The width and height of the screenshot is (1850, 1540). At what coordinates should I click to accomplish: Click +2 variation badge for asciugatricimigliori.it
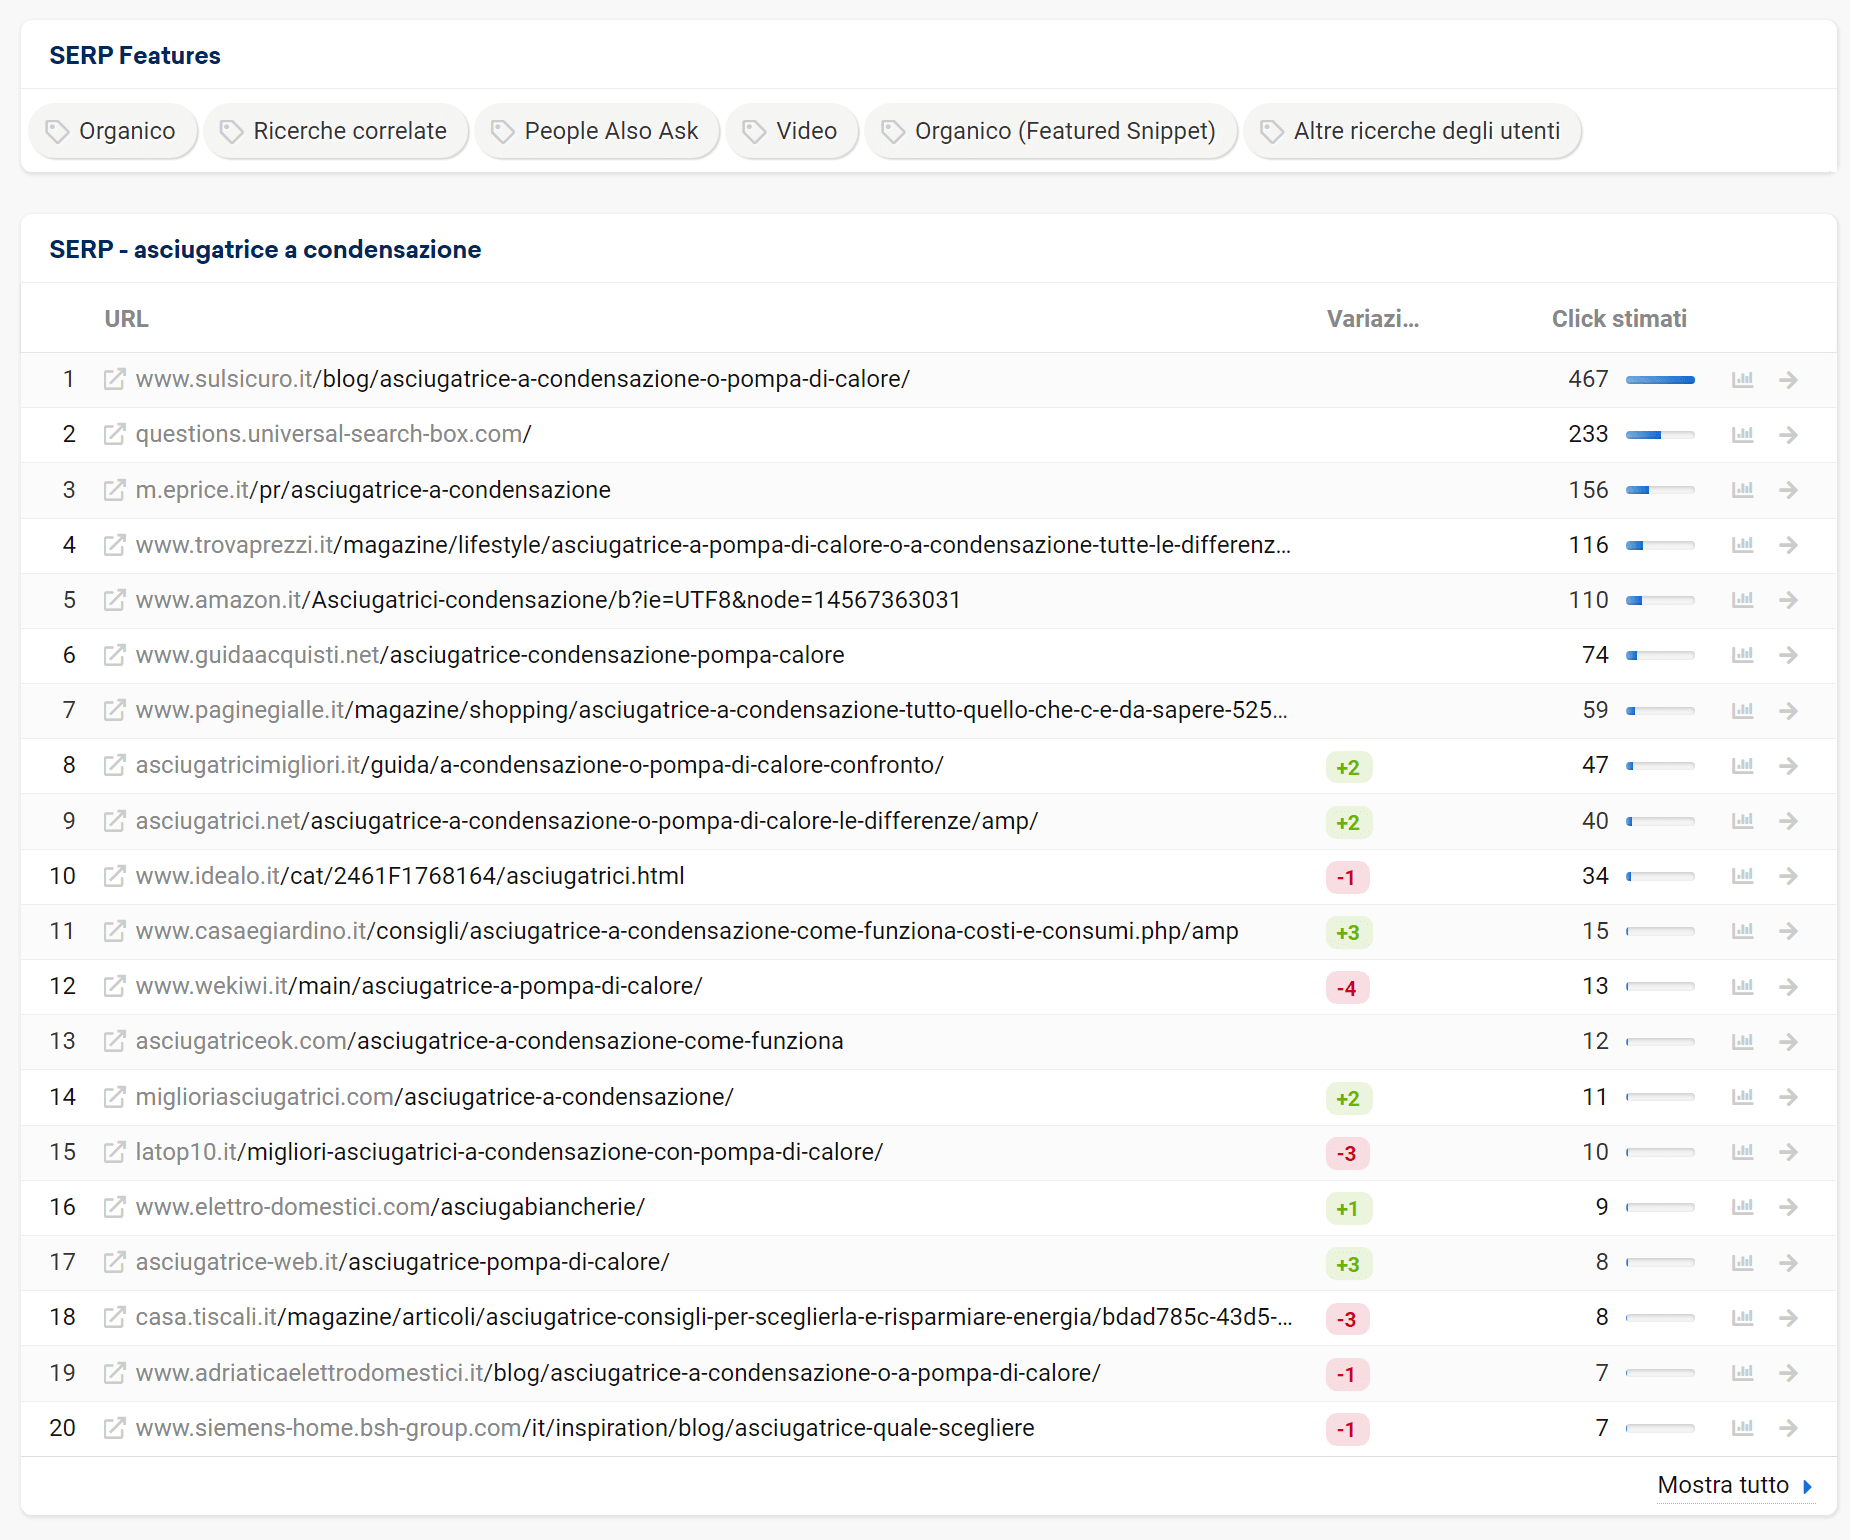(x=1348, y=767)
